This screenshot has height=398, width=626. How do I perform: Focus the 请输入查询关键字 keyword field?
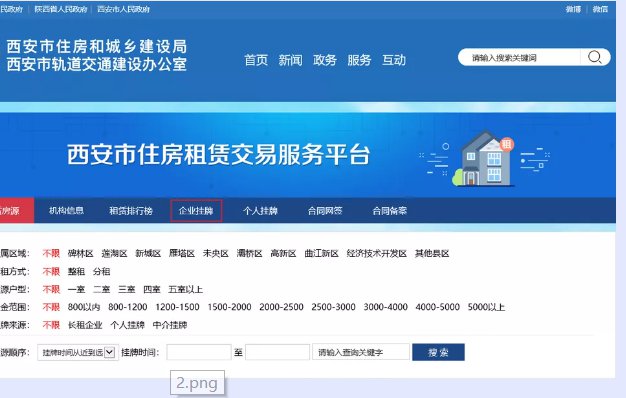[x=361, y=352]
